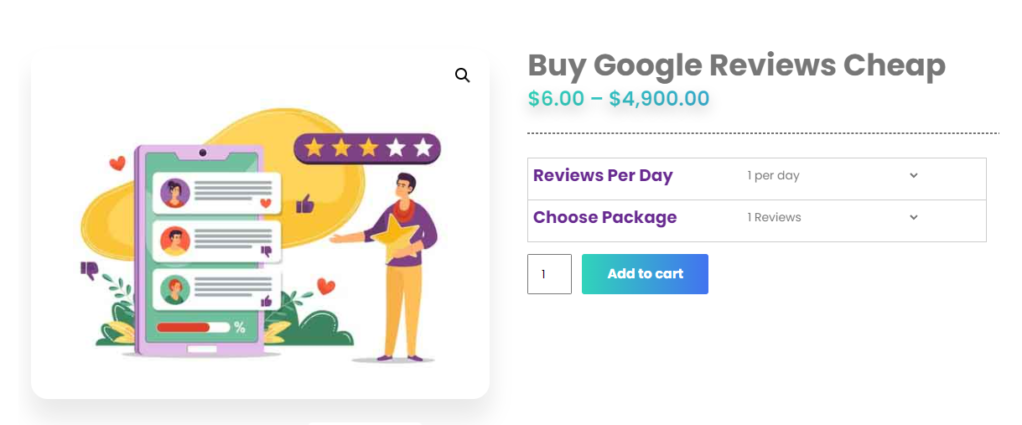
Task: Click the red heart above the phone's left corner
Action: click(117, 163)
